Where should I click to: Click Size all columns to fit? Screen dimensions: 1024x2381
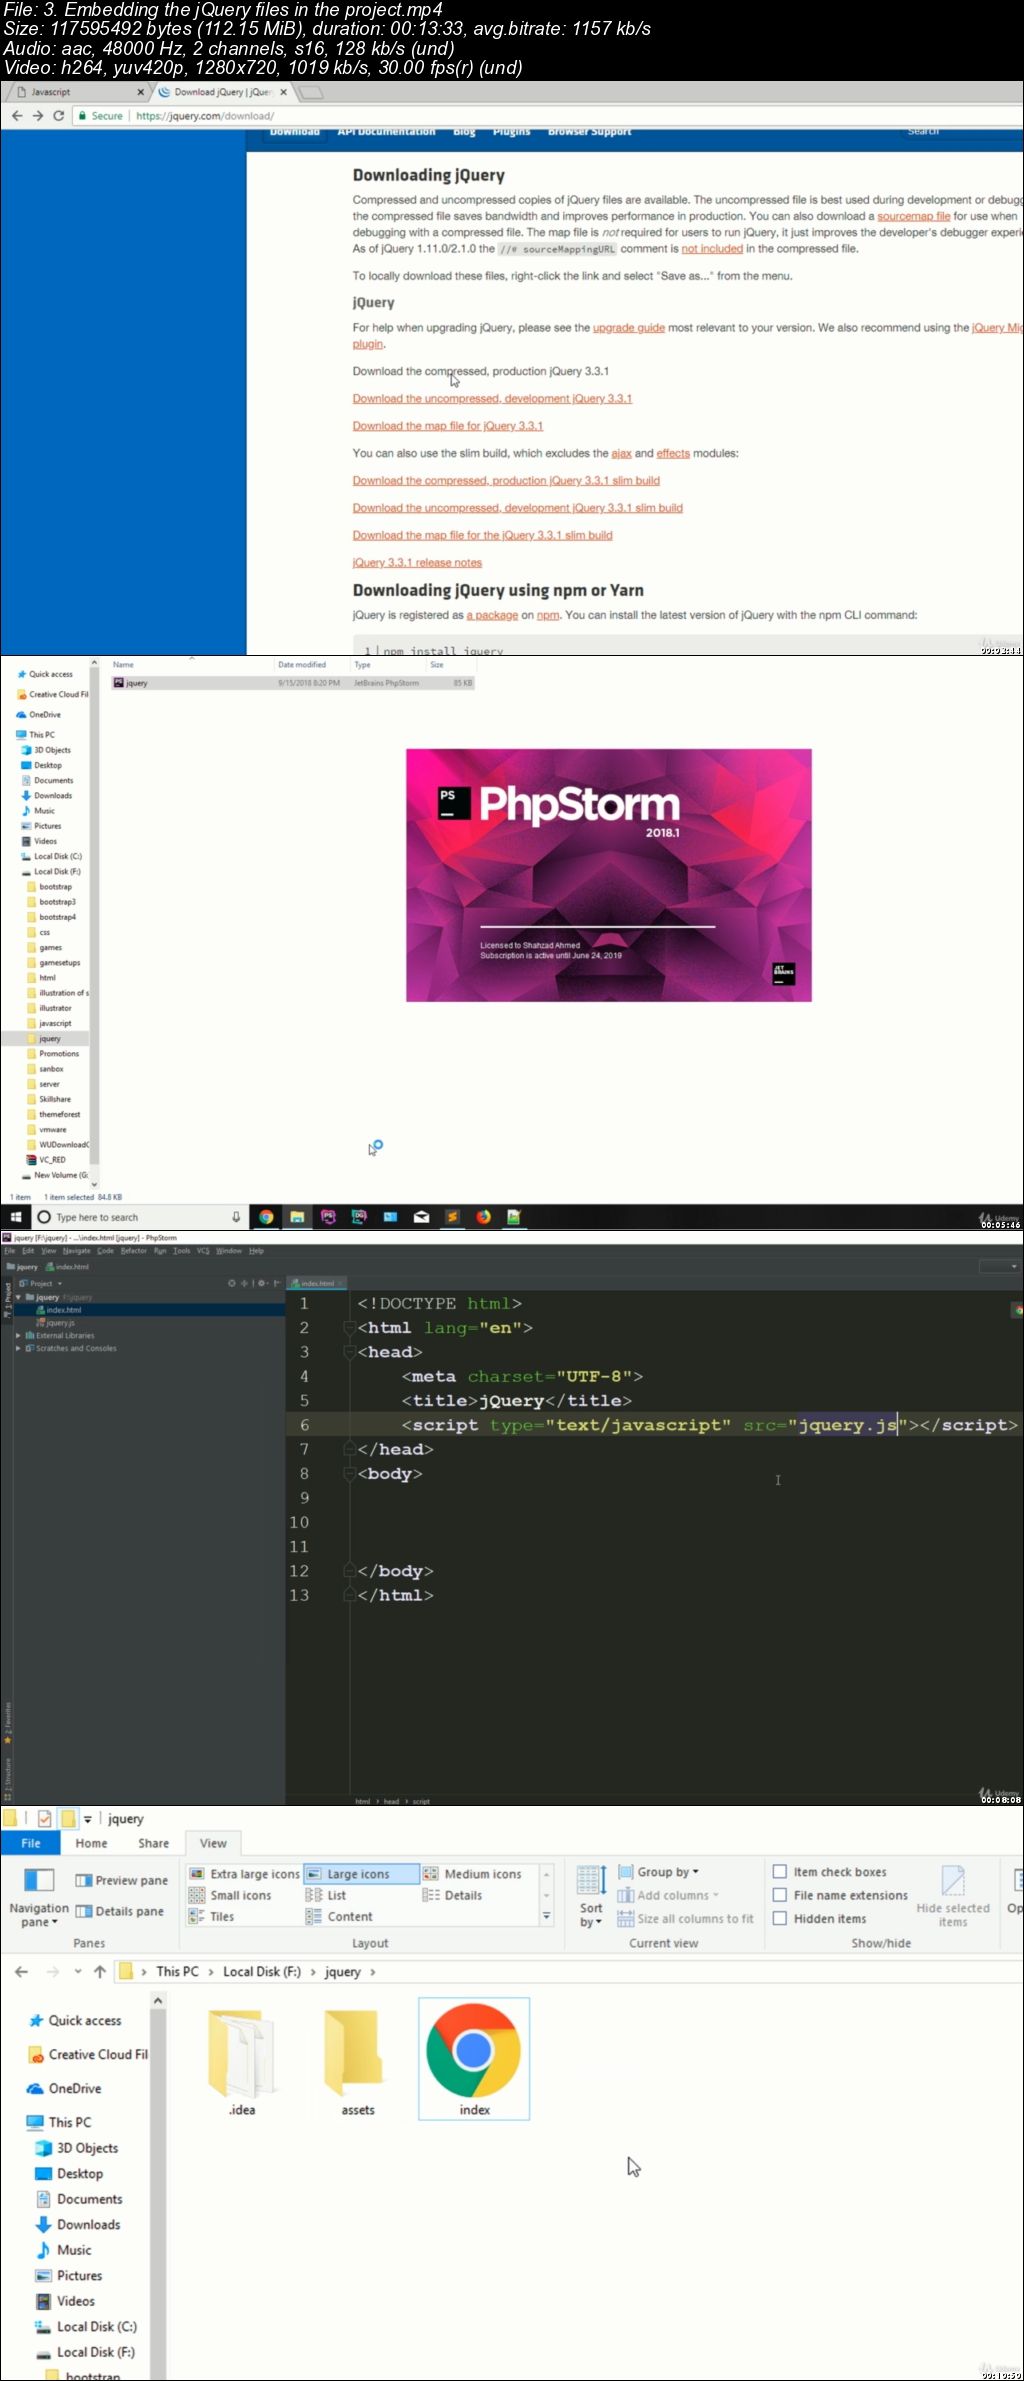(x=685, y=1919)
